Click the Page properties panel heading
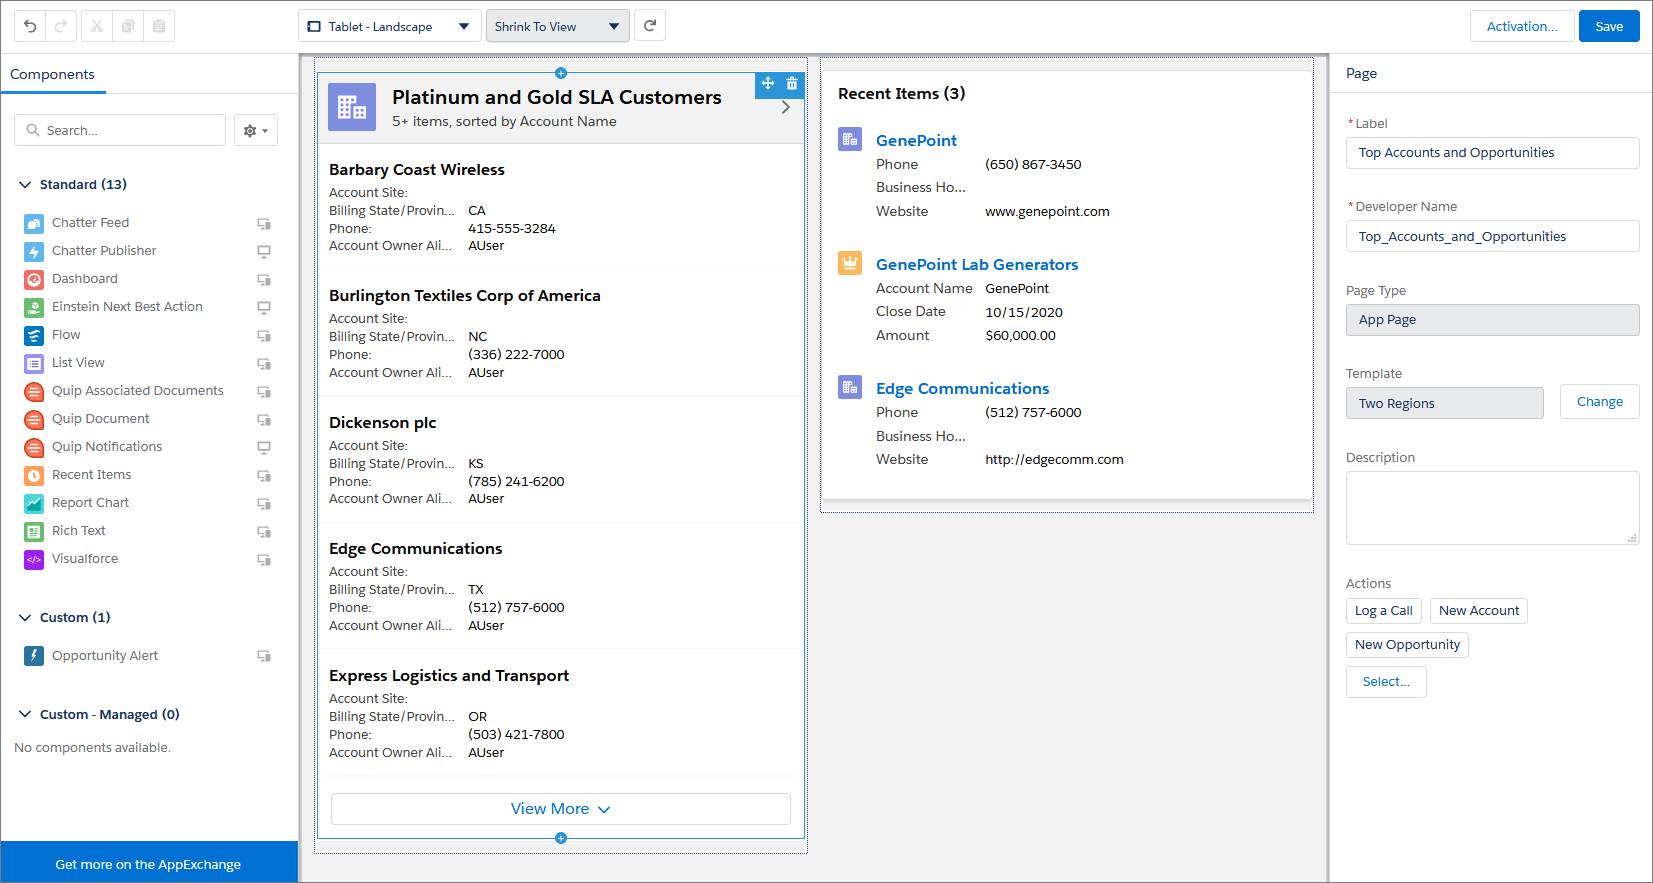 coord(1361,73)
